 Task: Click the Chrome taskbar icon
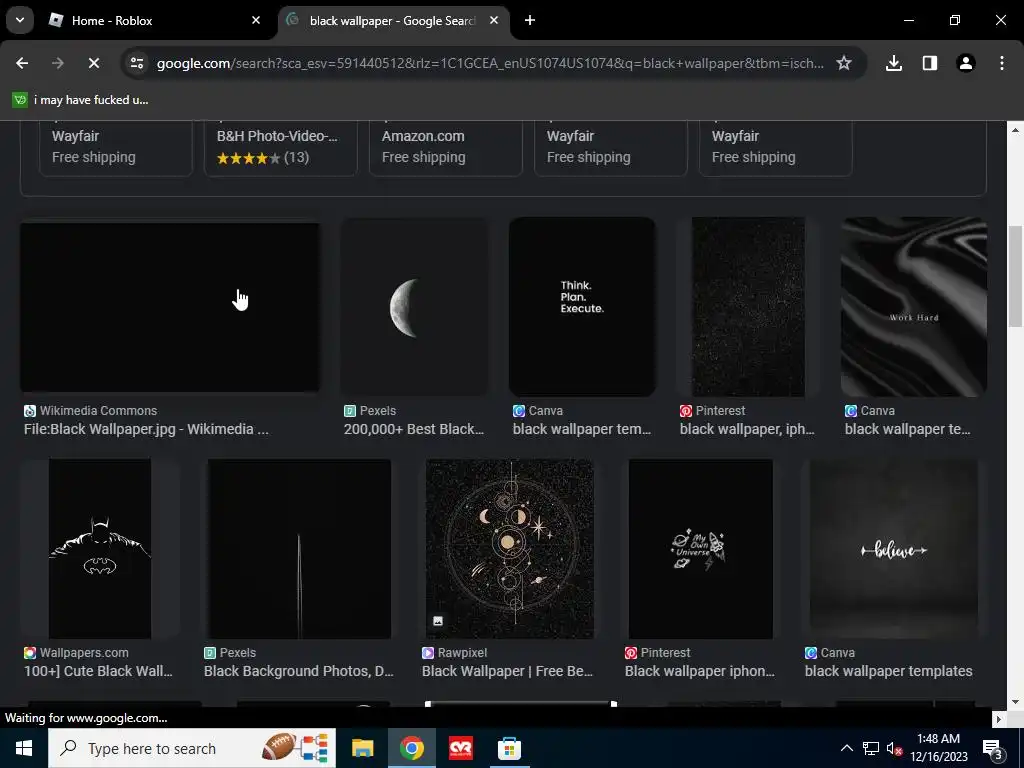click(411, 748)
